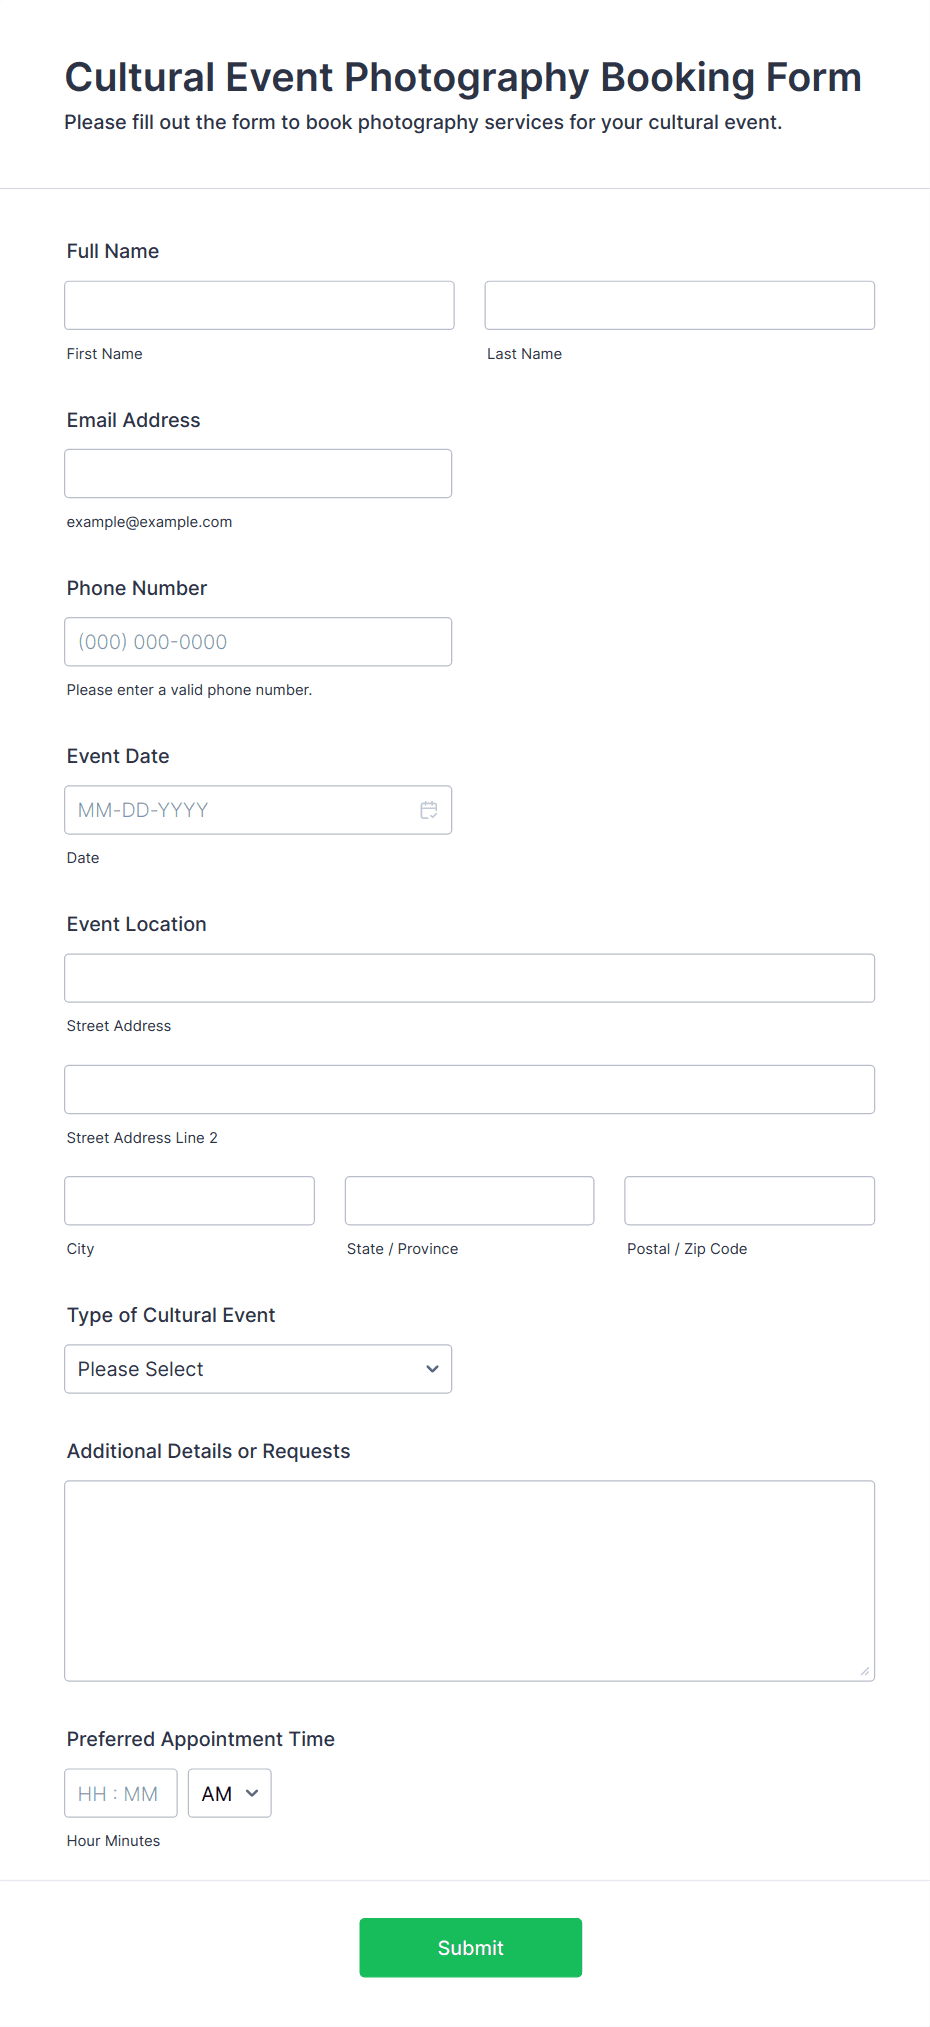Click the chevron arrow on Please Select

(432, 1369)
